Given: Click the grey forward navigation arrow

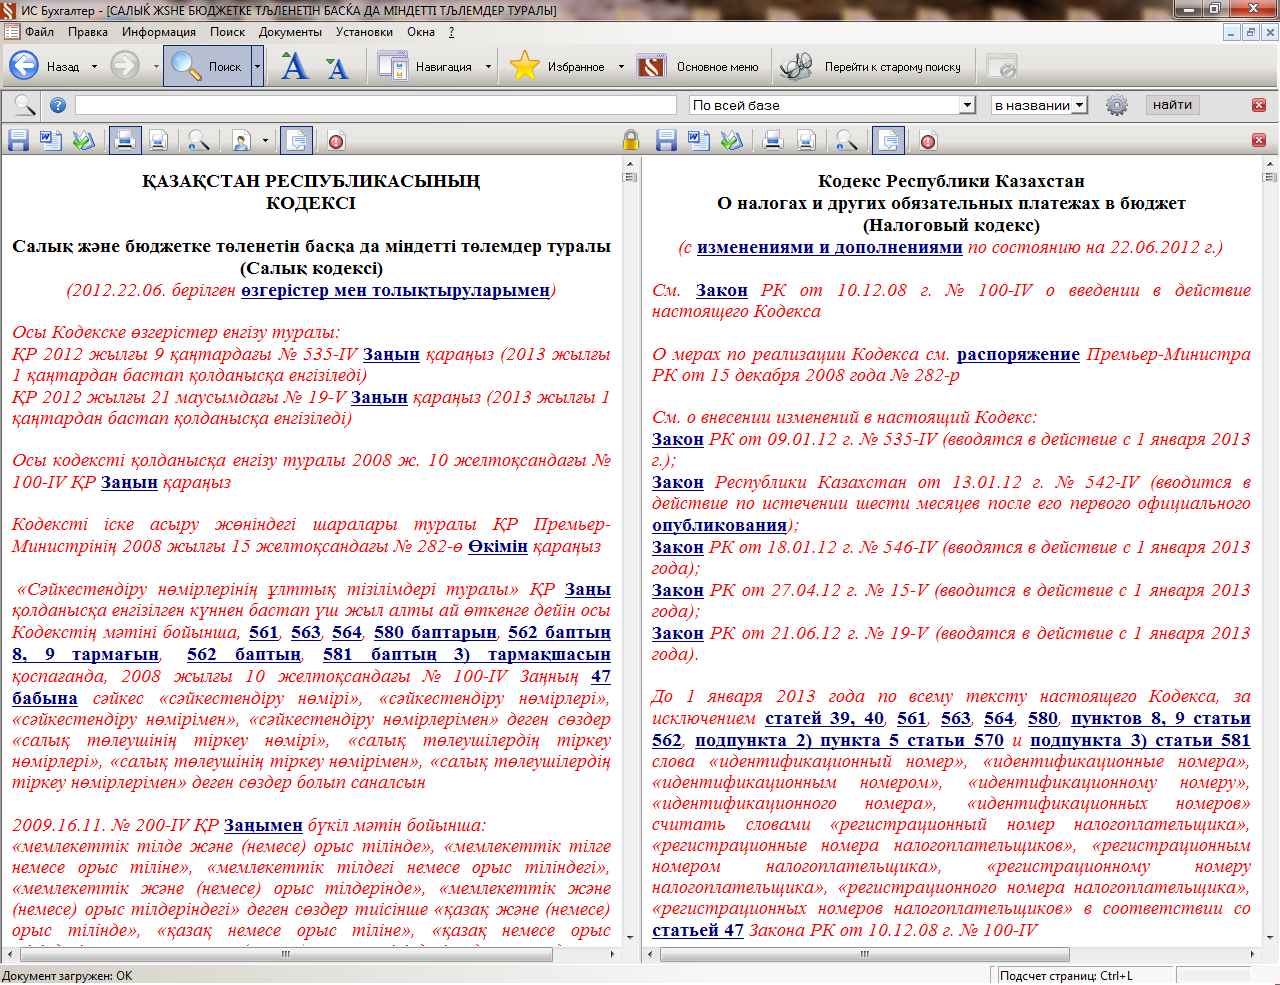Looking at the screenshot, I should click(x=125, y=66).
